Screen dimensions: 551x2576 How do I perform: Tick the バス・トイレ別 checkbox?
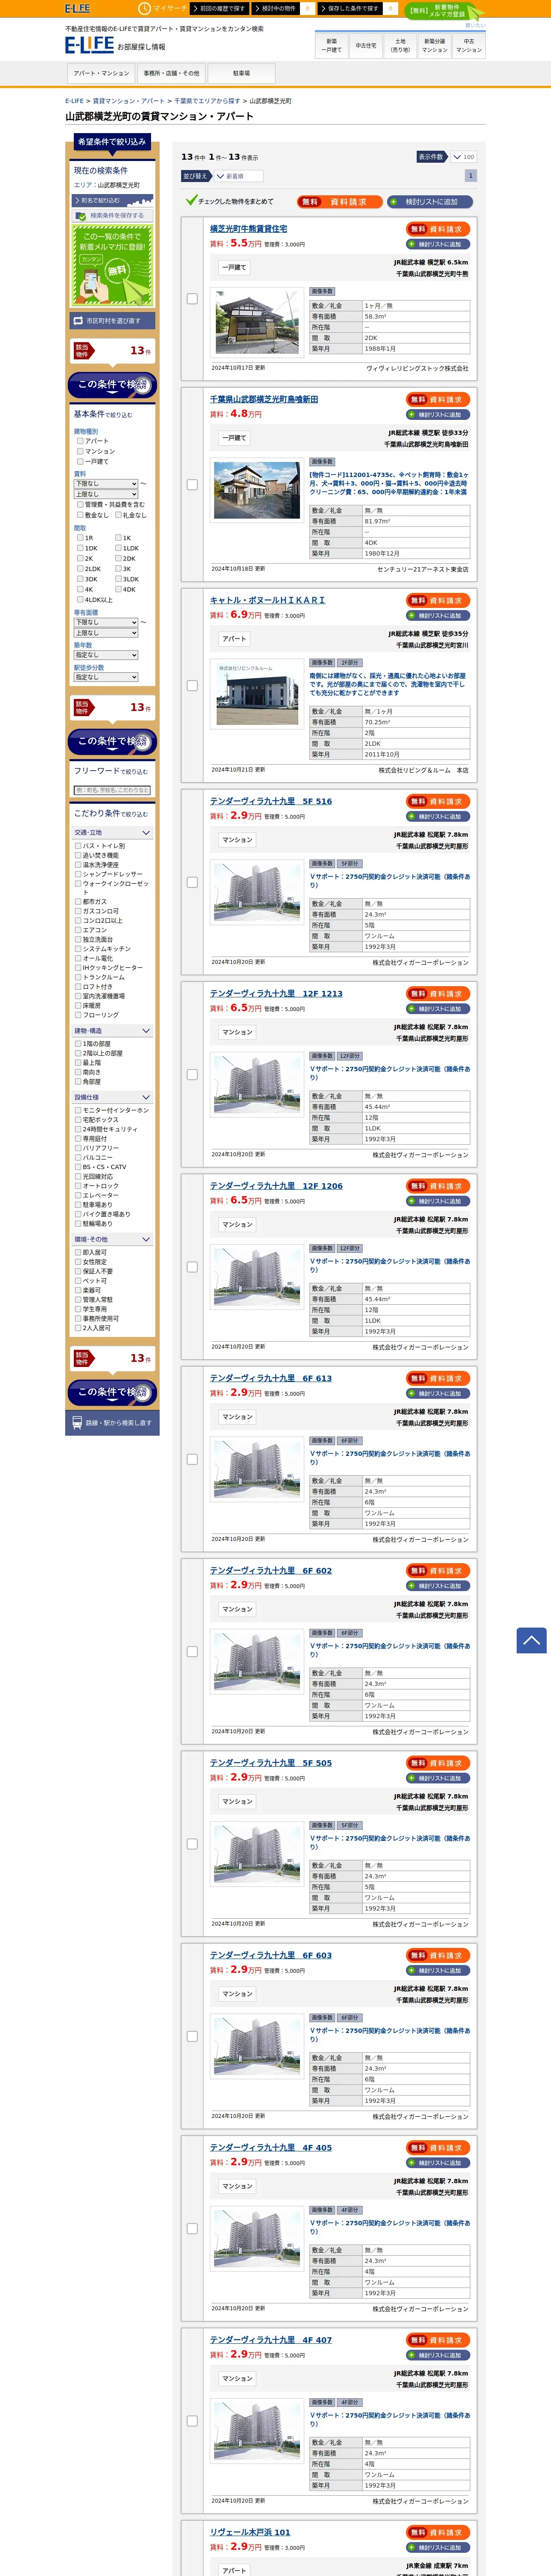(x=78, y=846)
